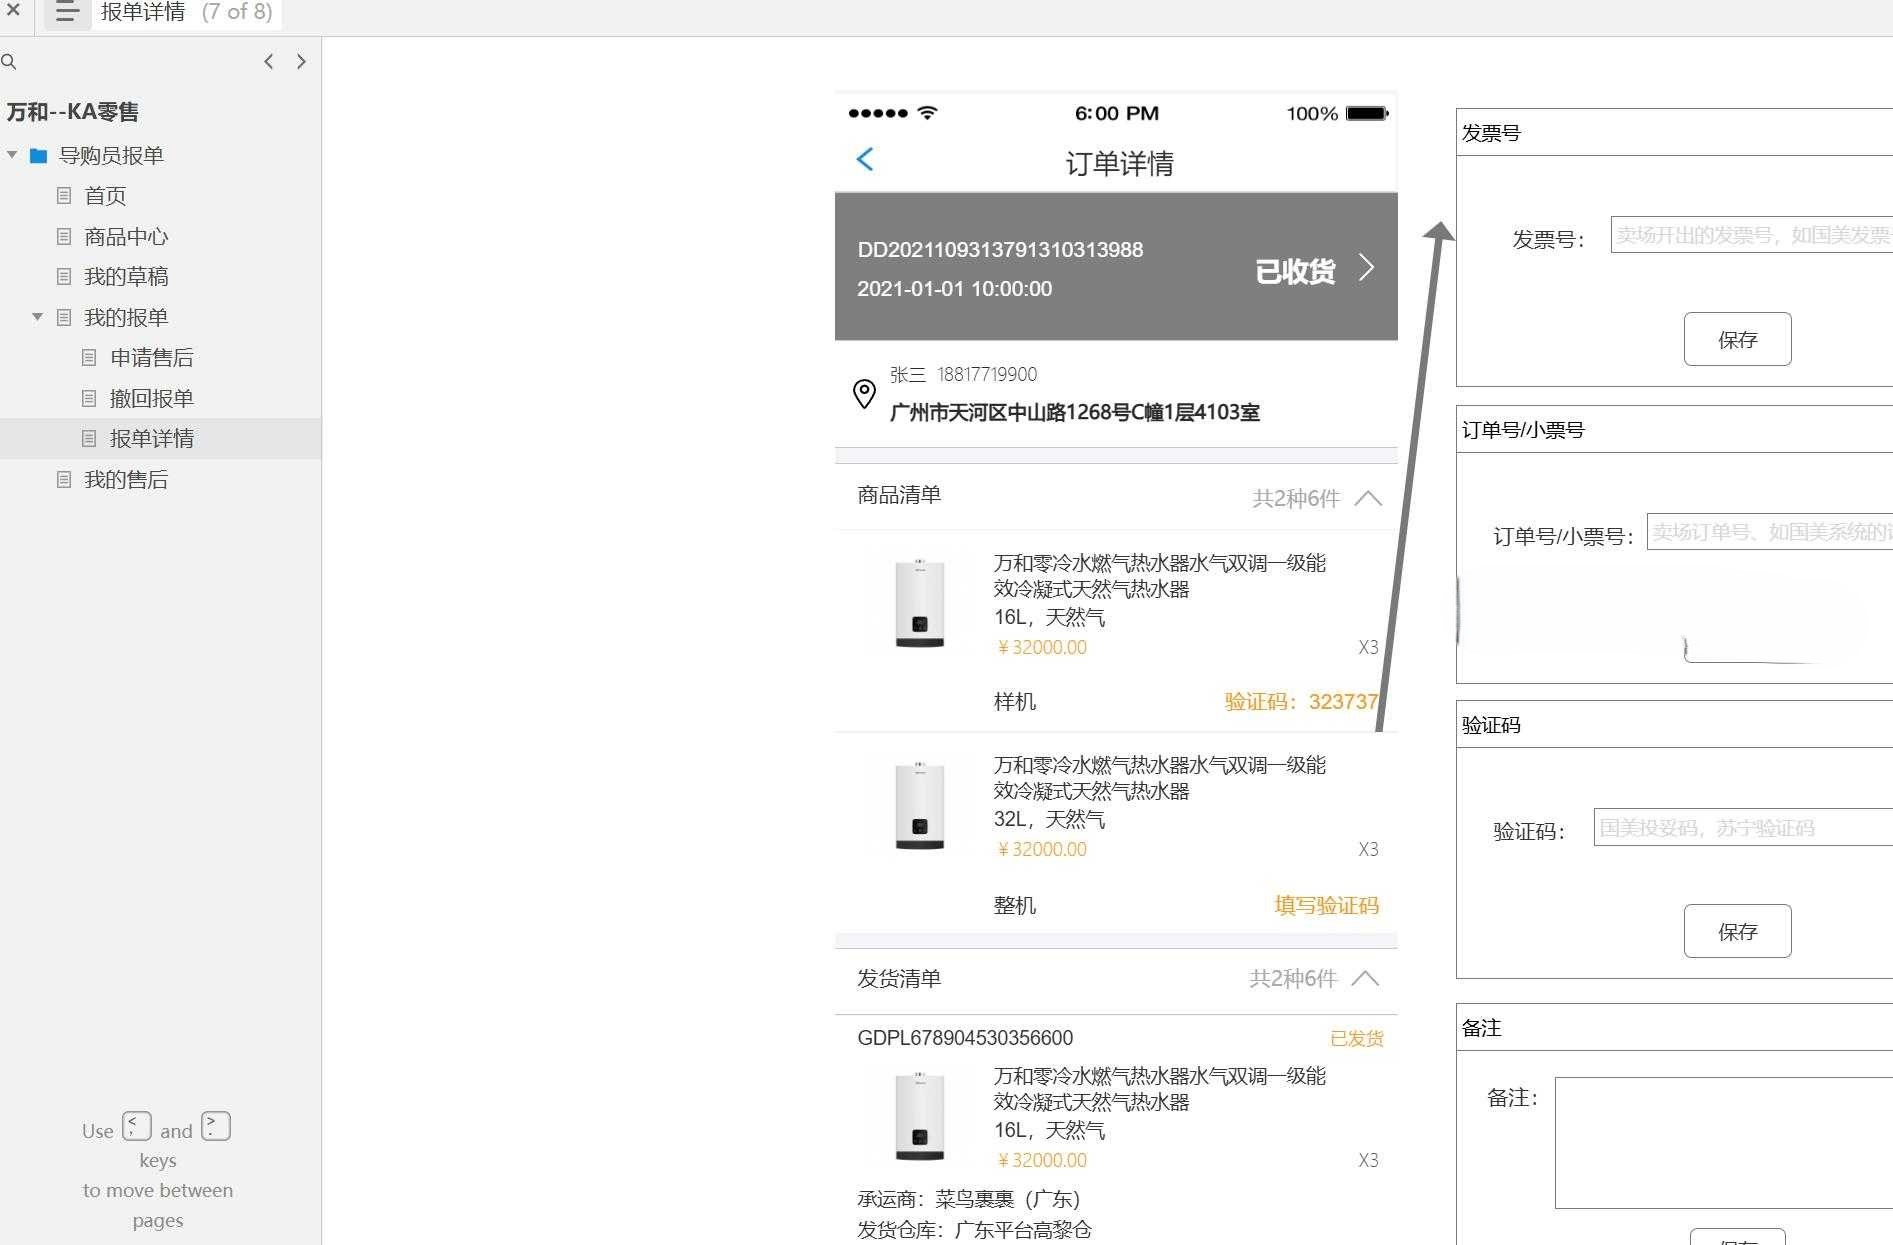Collapse the 我的报单 tree node arrow

coord(37,317)
